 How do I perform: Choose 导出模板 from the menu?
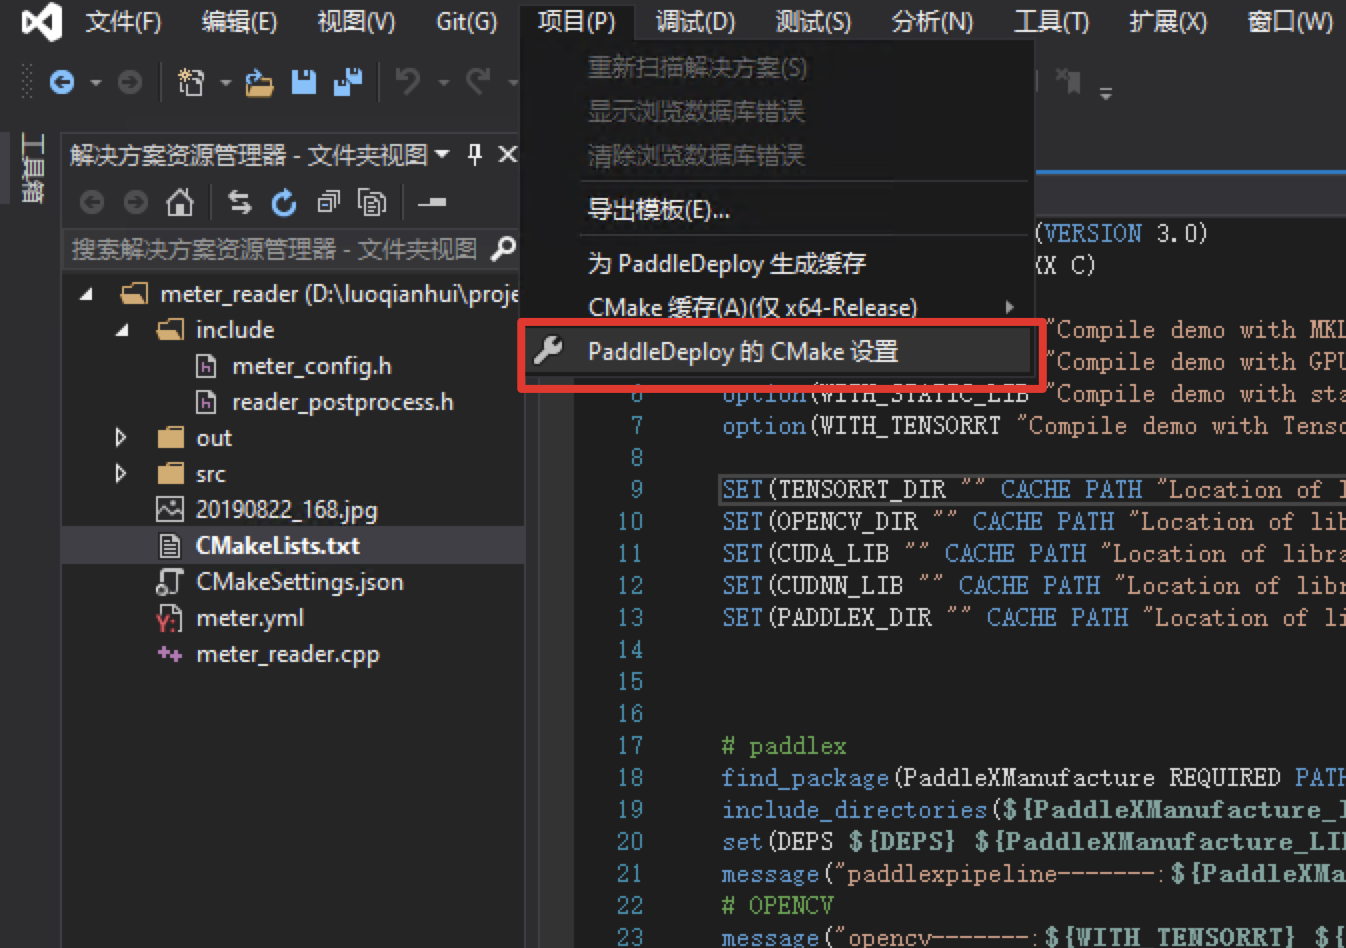(x=658, y=210)
